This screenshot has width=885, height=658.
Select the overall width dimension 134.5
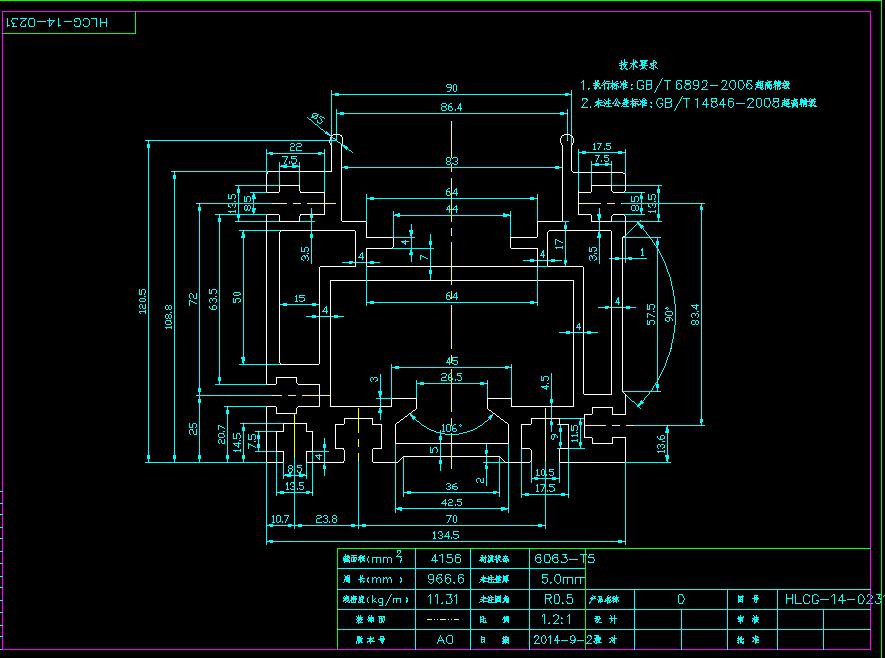tap(445, 534)
